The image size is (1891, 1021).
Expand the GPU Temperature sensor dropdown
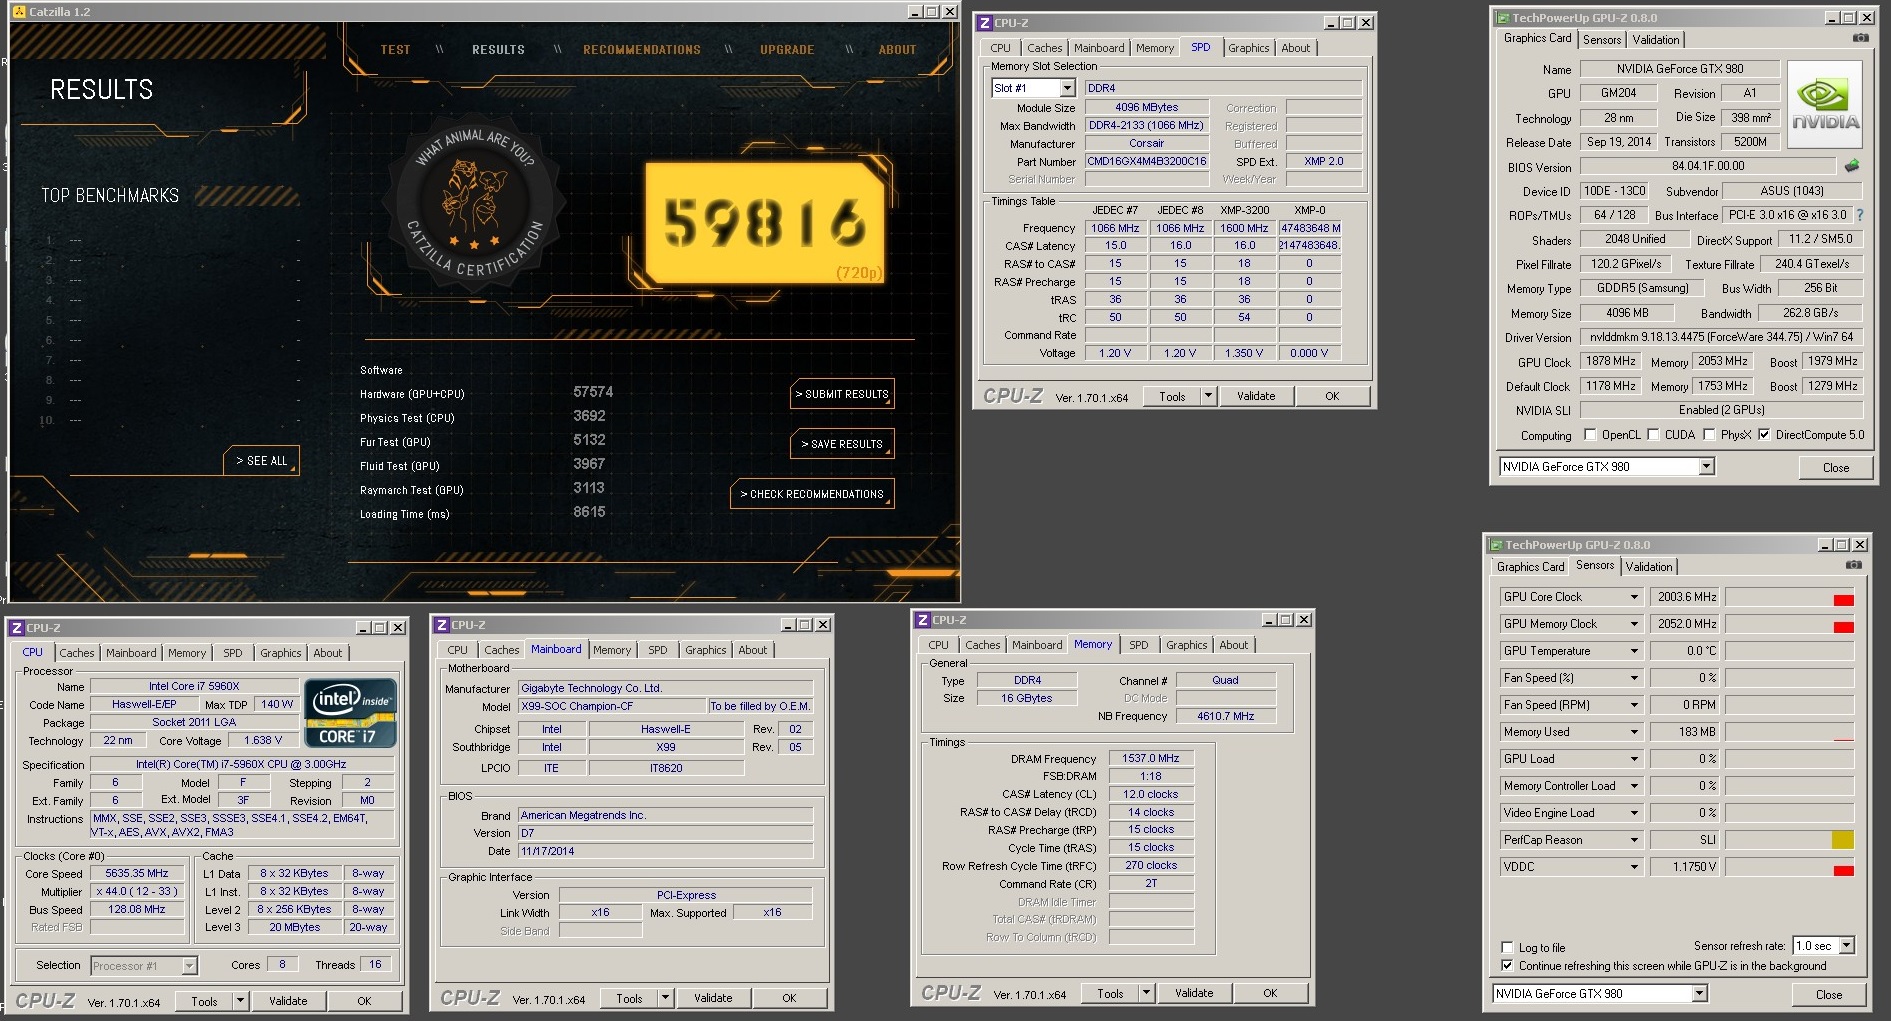coord(1634,651)
